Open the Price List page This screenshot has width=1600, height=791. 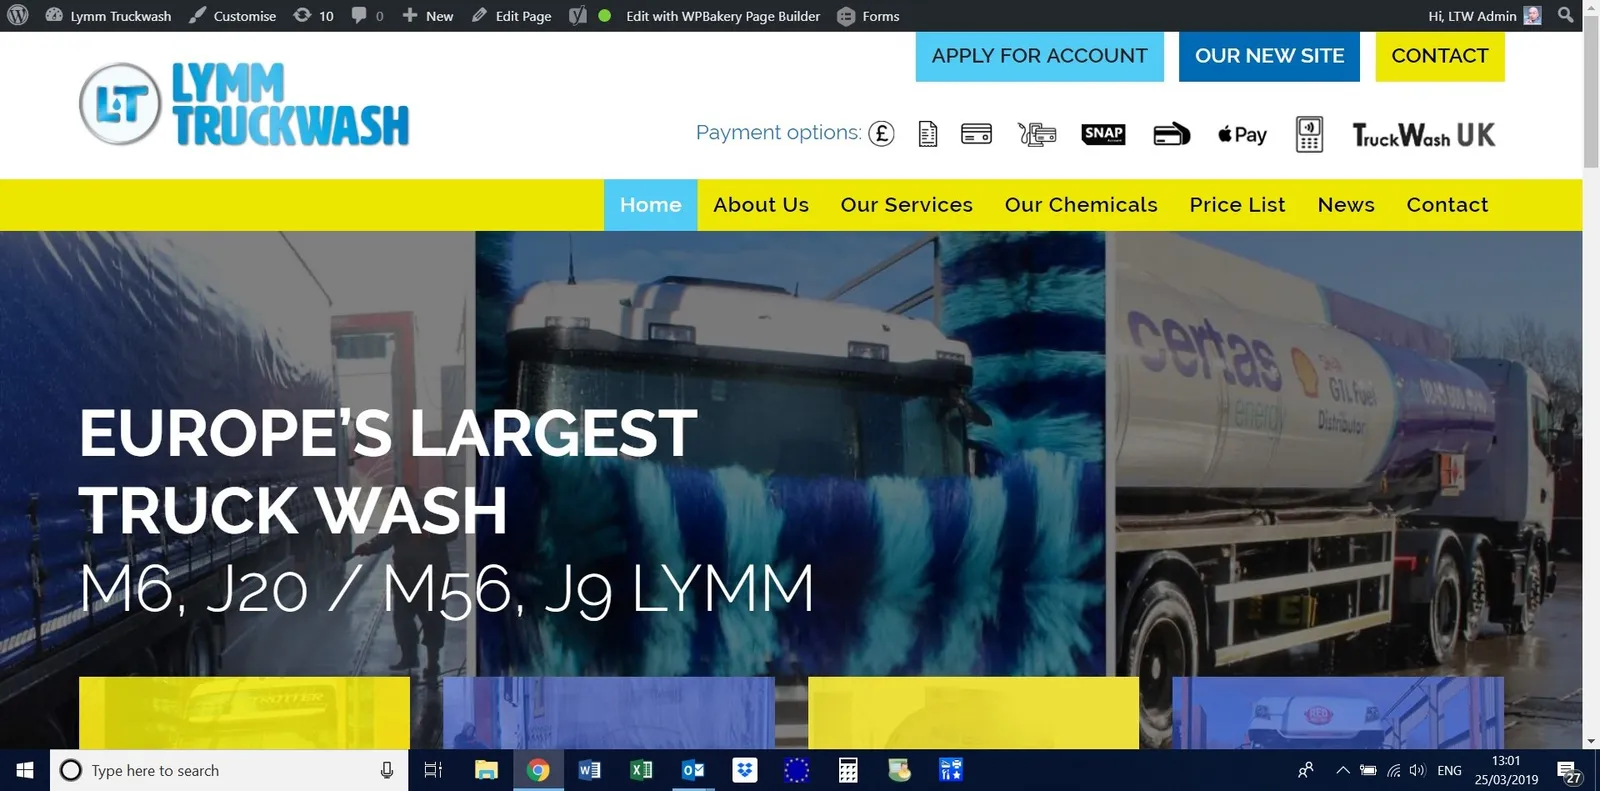1237,205
